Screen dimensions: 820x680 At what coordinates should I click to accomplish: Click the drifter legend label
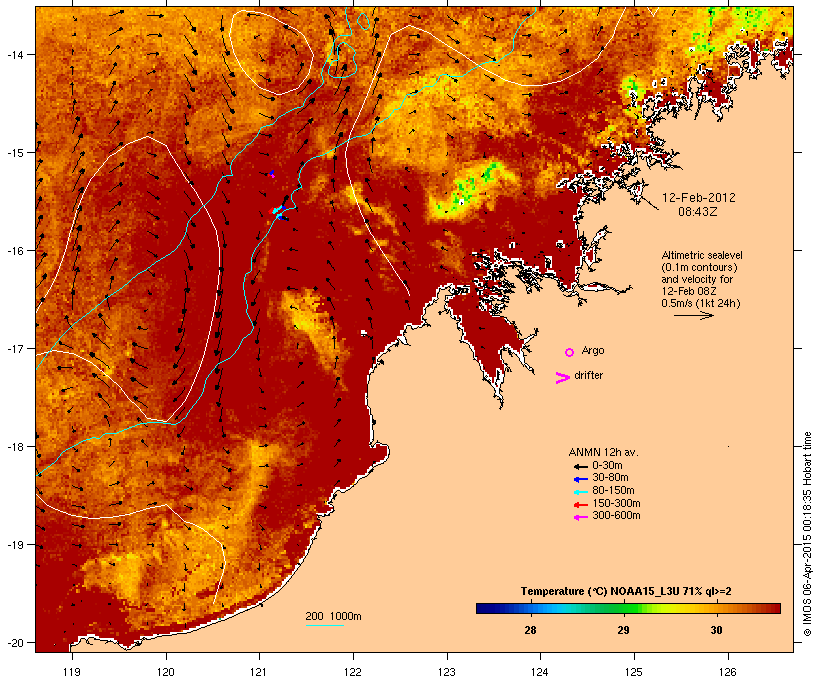[588, 375]
